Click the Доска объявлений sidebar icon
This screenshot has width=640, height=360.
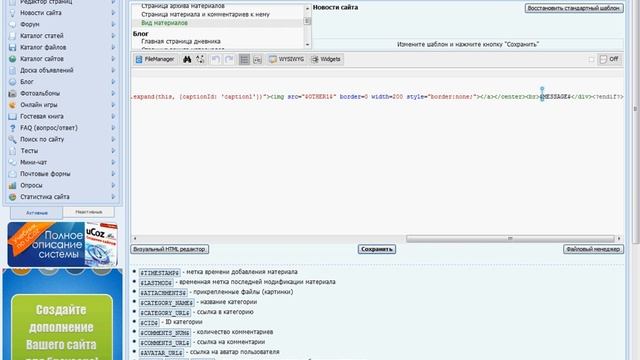(x=13, y=70)
